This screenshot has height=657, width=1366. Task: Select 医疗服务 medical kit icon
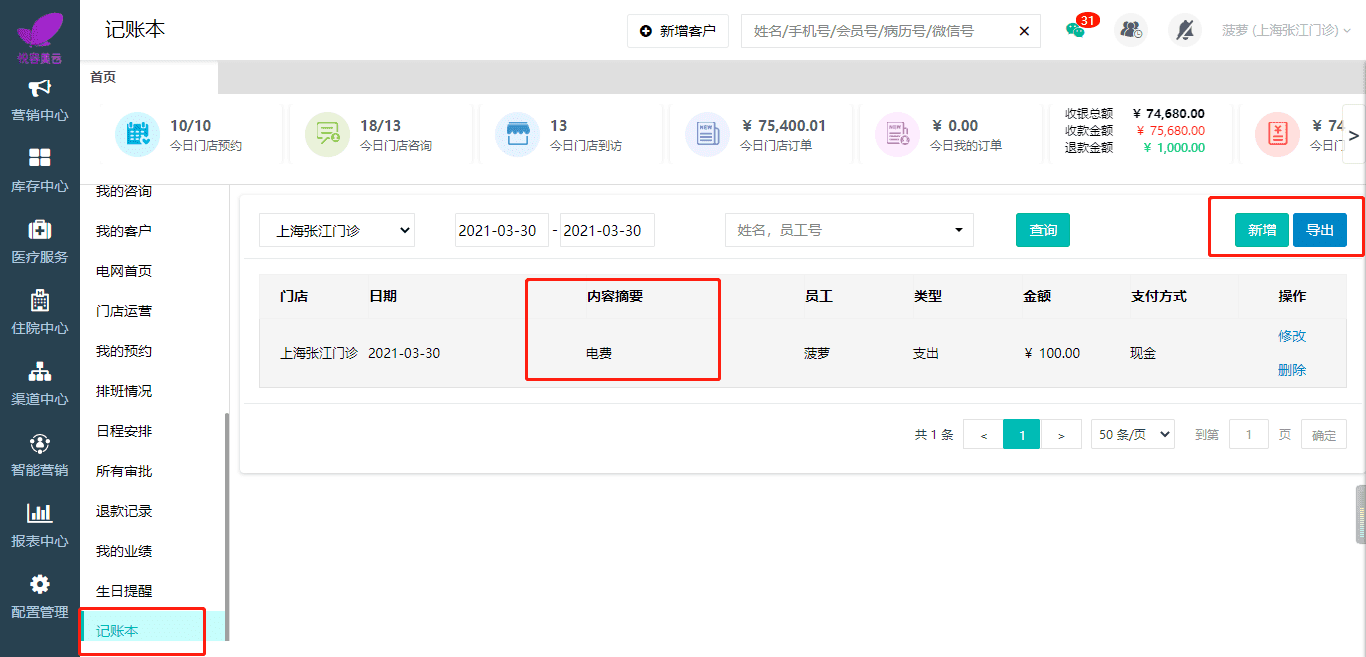tap(40, 230)
